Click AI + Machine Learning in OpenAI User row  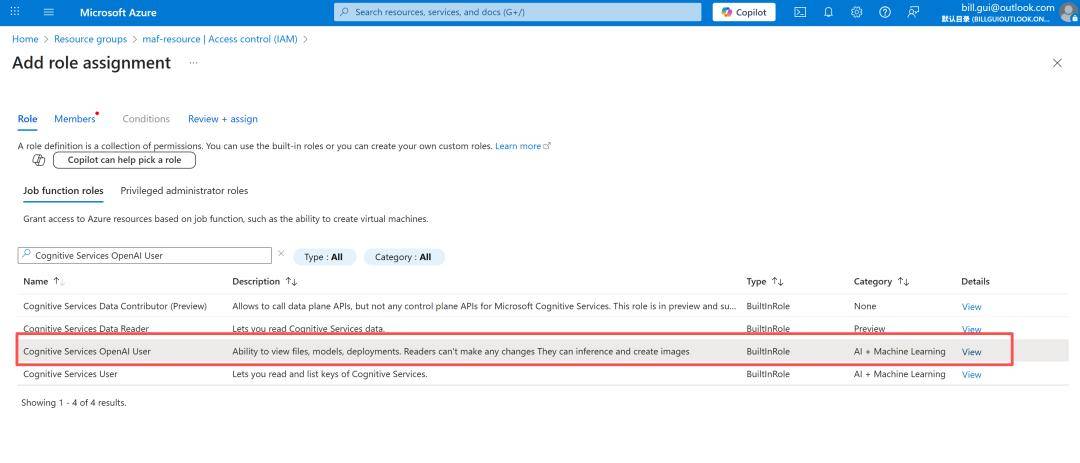click(x=900, y=351)
